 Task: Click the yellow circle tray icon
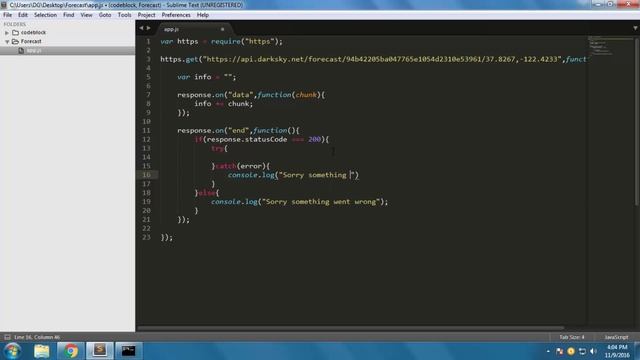[x=571, y=351]
